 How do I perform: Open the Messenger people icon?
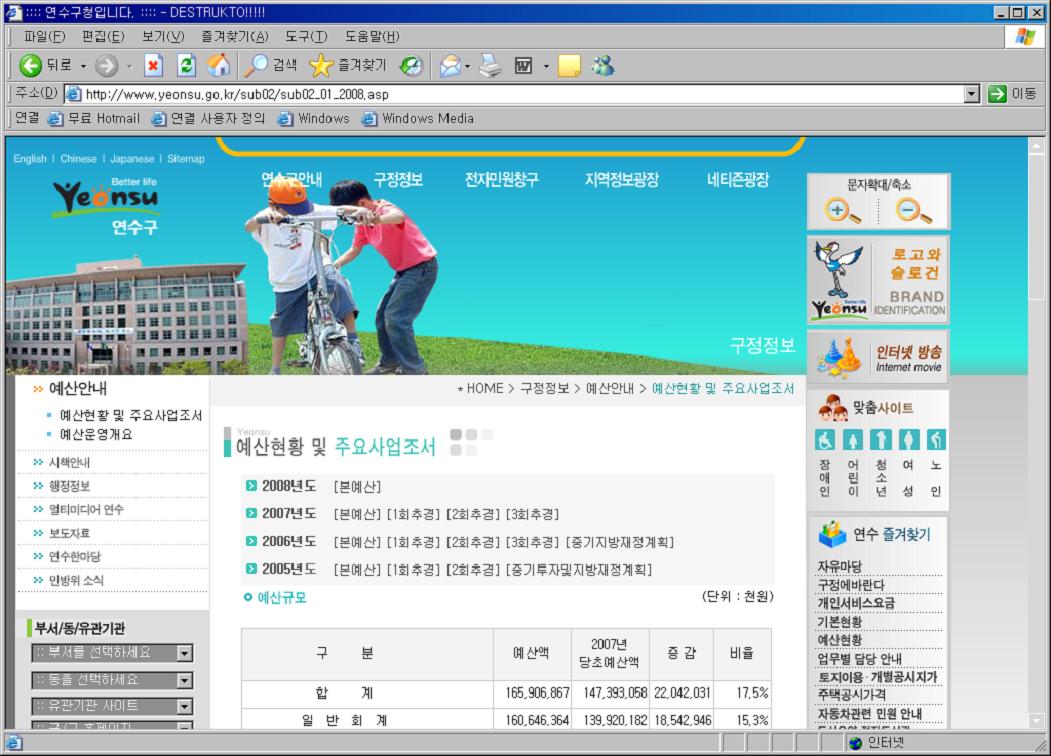[x=603, y=66]
